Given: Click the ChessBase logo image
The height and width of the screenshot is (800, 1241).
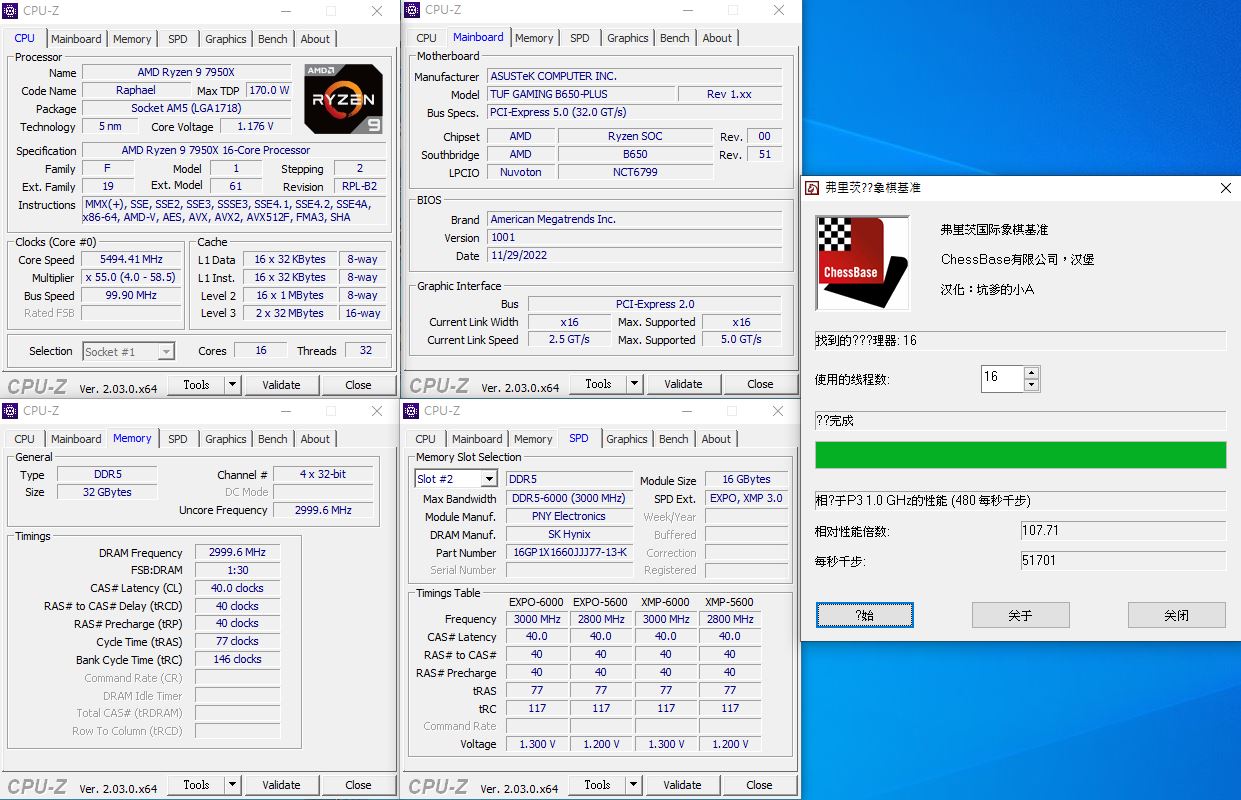Looking at the screenshot, I should (x=863, y=264).
